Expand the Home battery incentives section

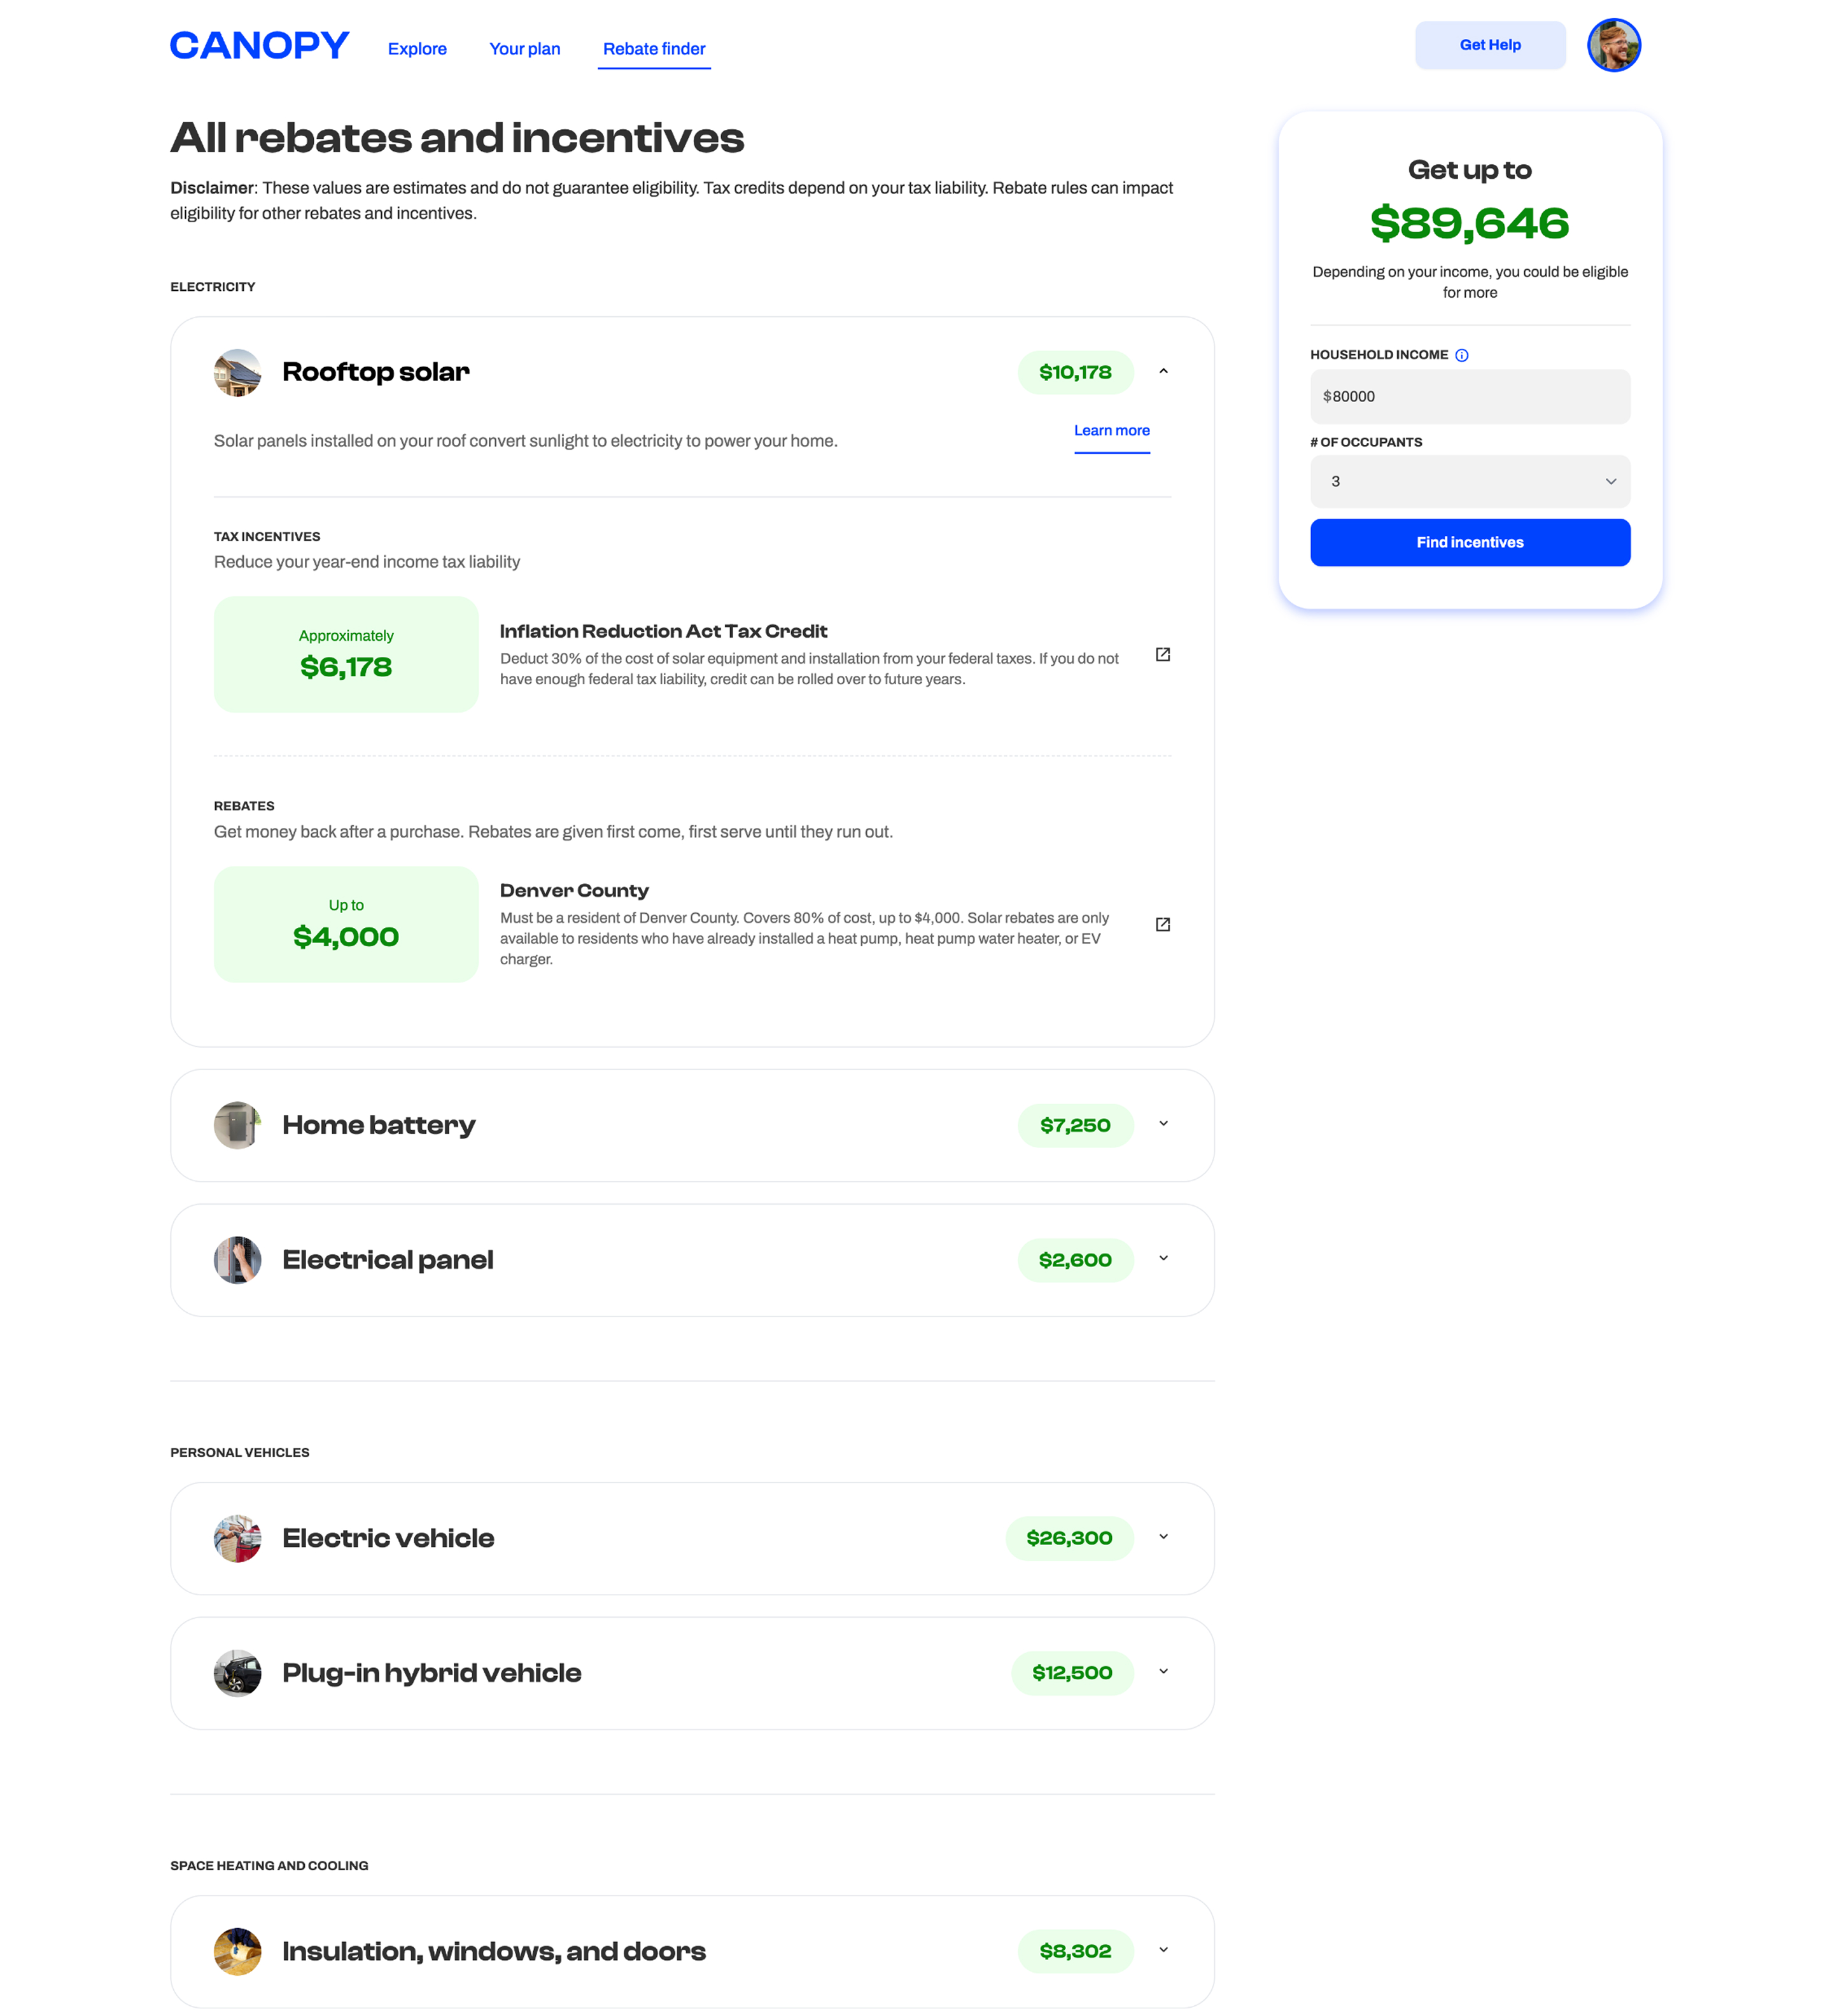coord(1164,1125)
